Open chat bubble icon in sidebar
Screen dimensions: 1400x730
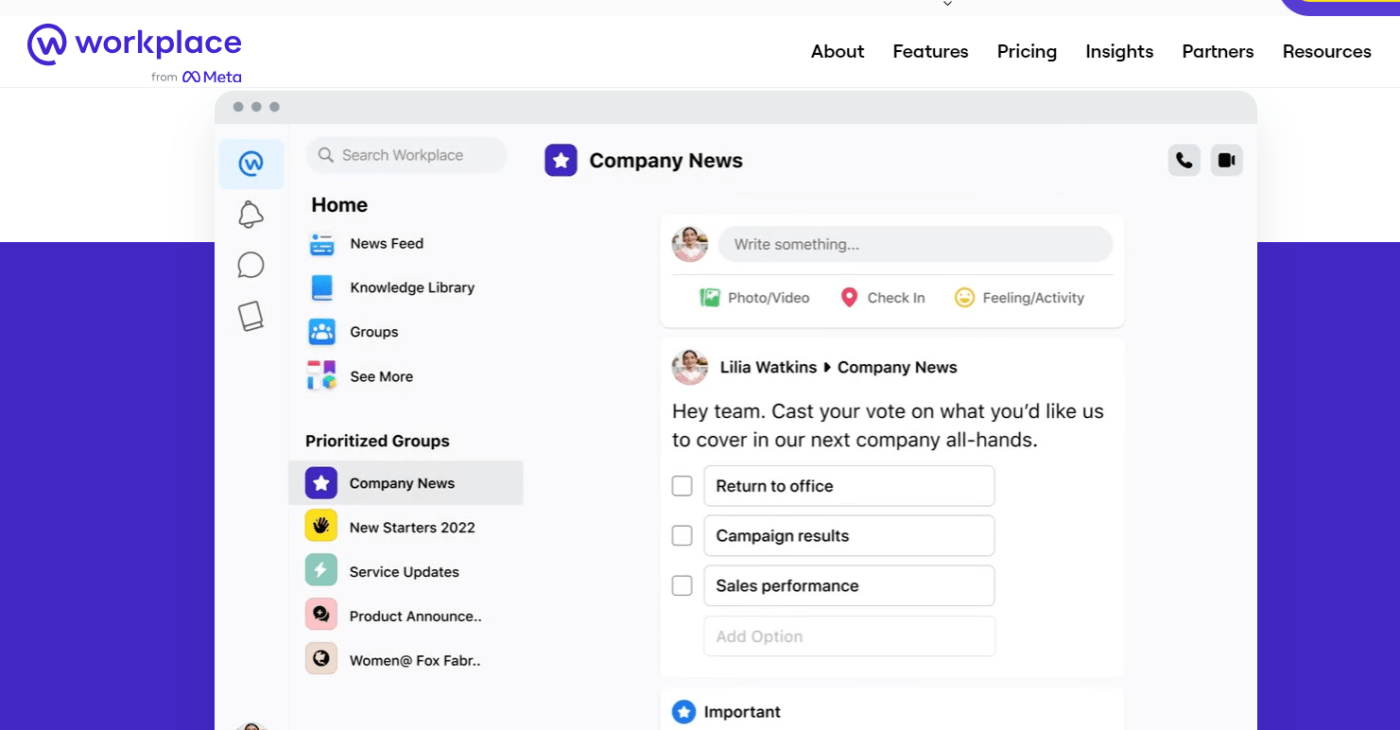pos(251,265)
